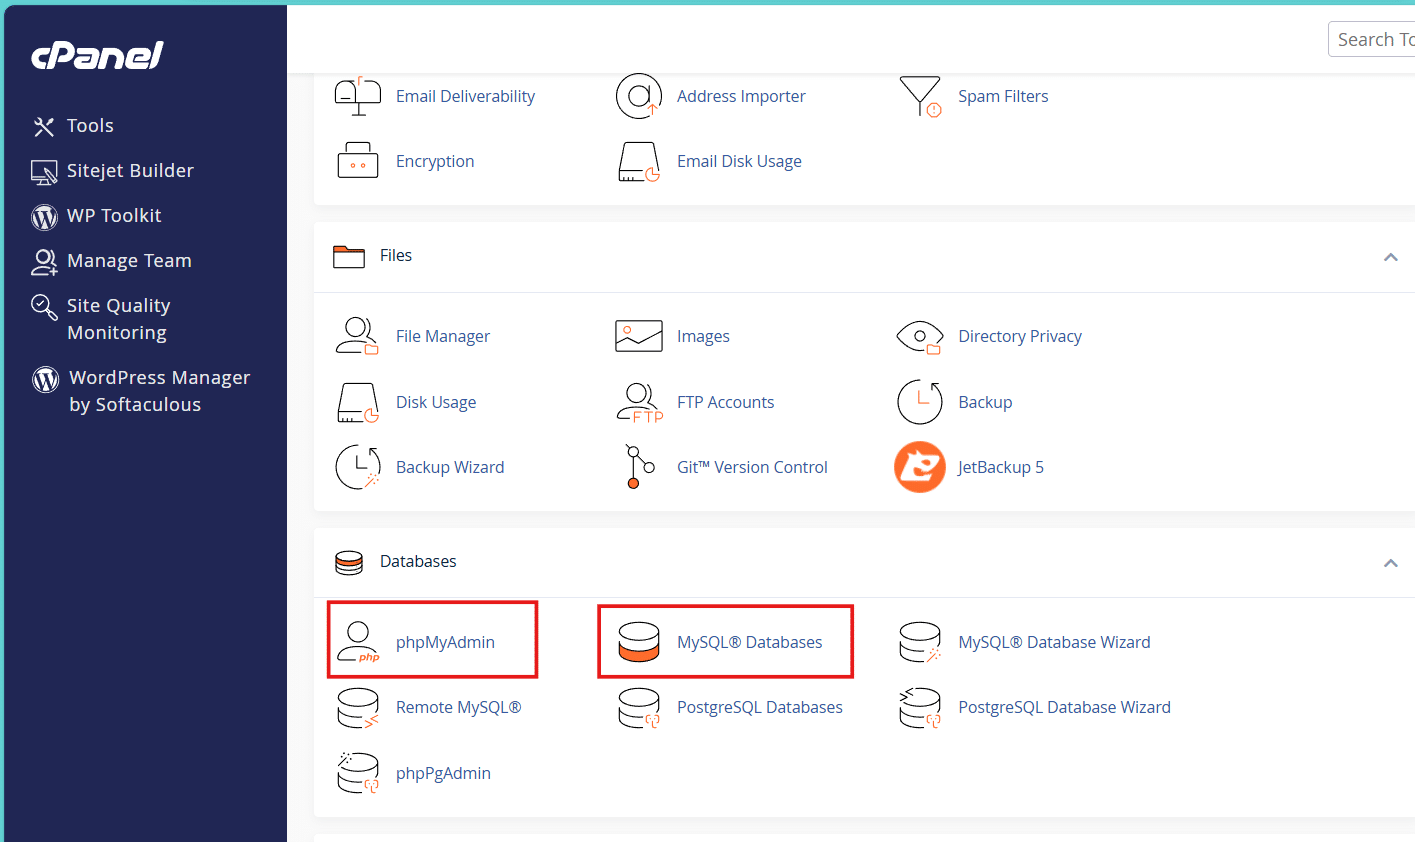Image resolution: width=1415 pixels, height=842 pixels.
Task: Click the Email Deliverability mailbox icon
Action: click(x=358, y=96)
